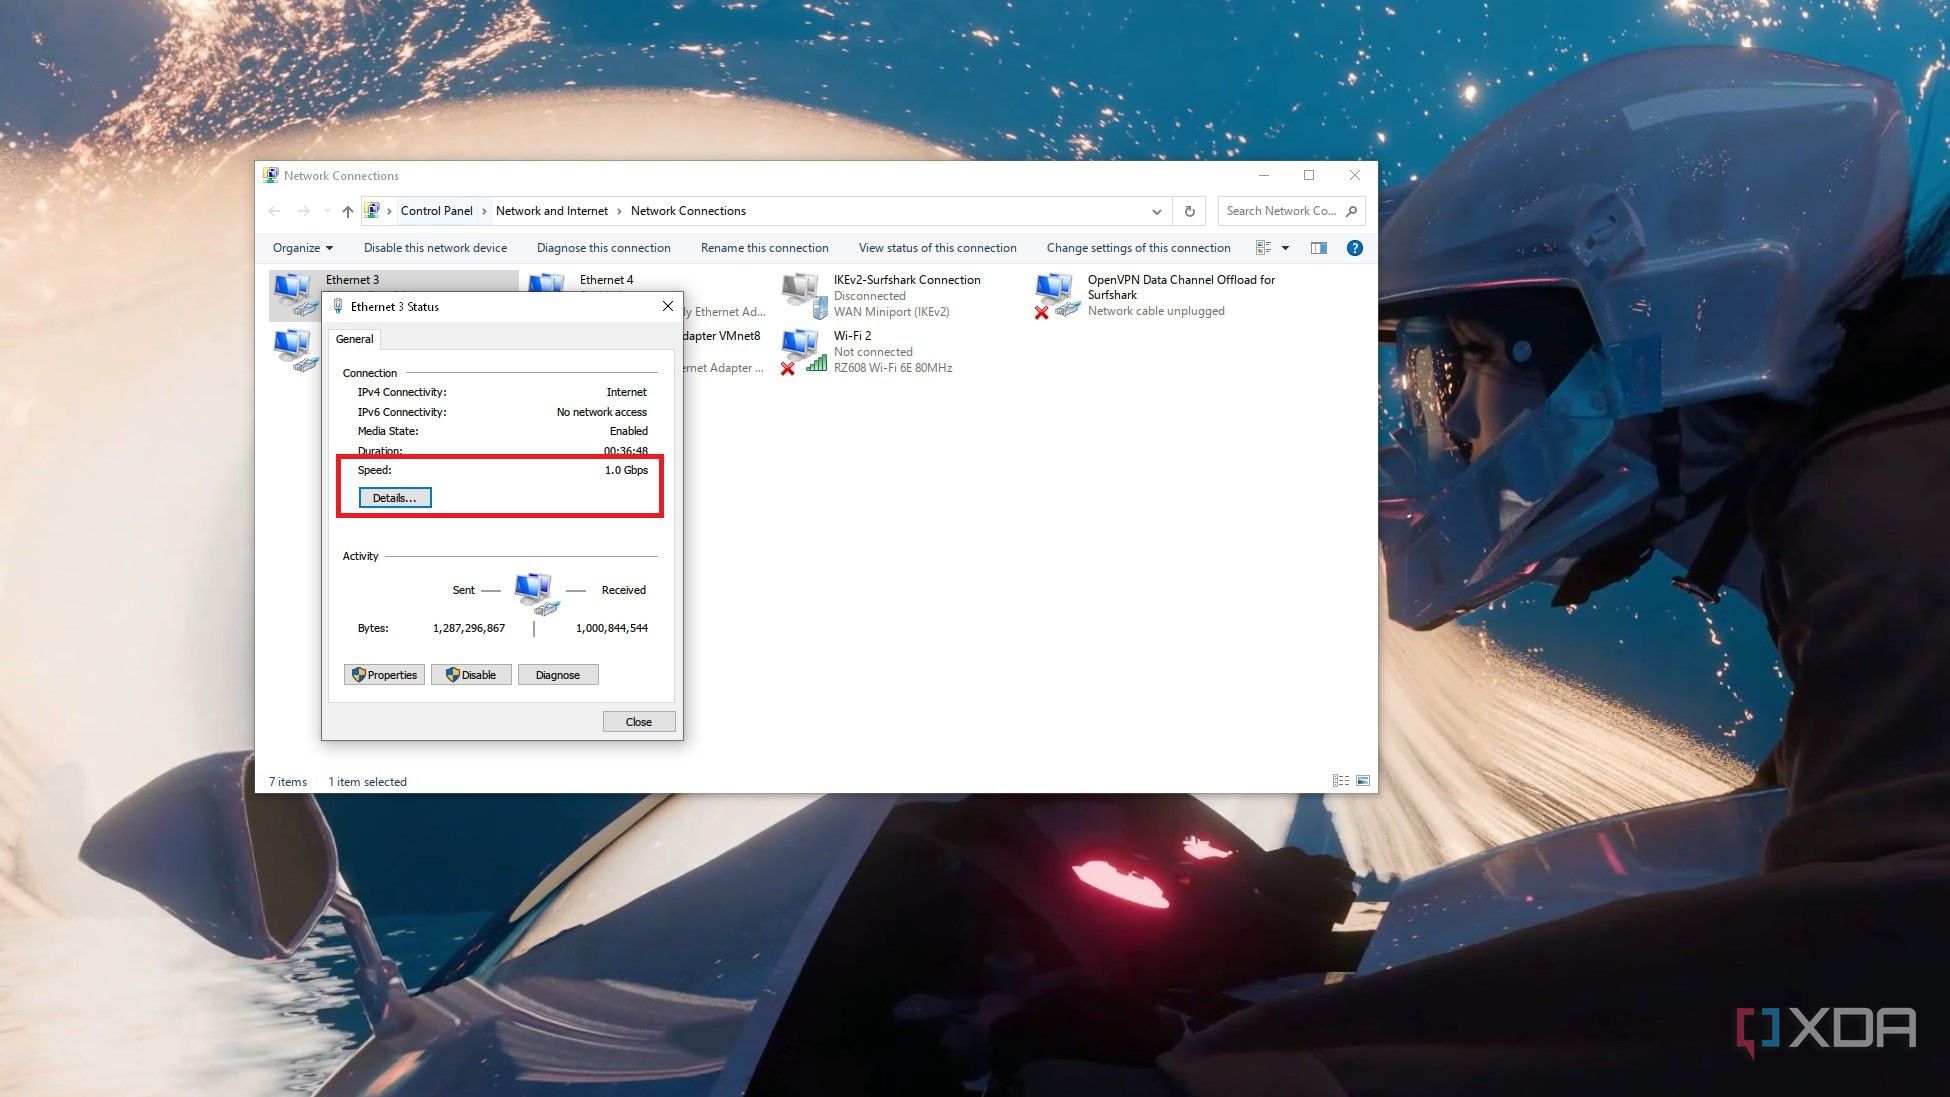This screenshot has width=1950, height=1097.
Task: Click the Details... button
Action: click(395, 498)
